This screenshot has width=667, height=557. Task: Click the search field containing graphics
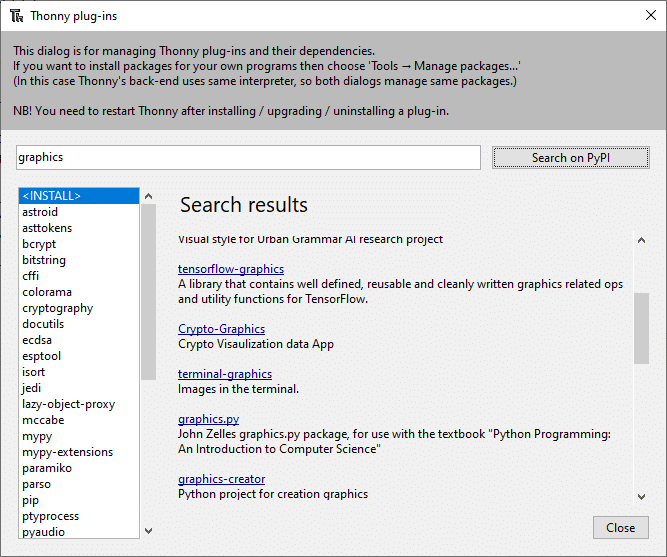[248, 157]
